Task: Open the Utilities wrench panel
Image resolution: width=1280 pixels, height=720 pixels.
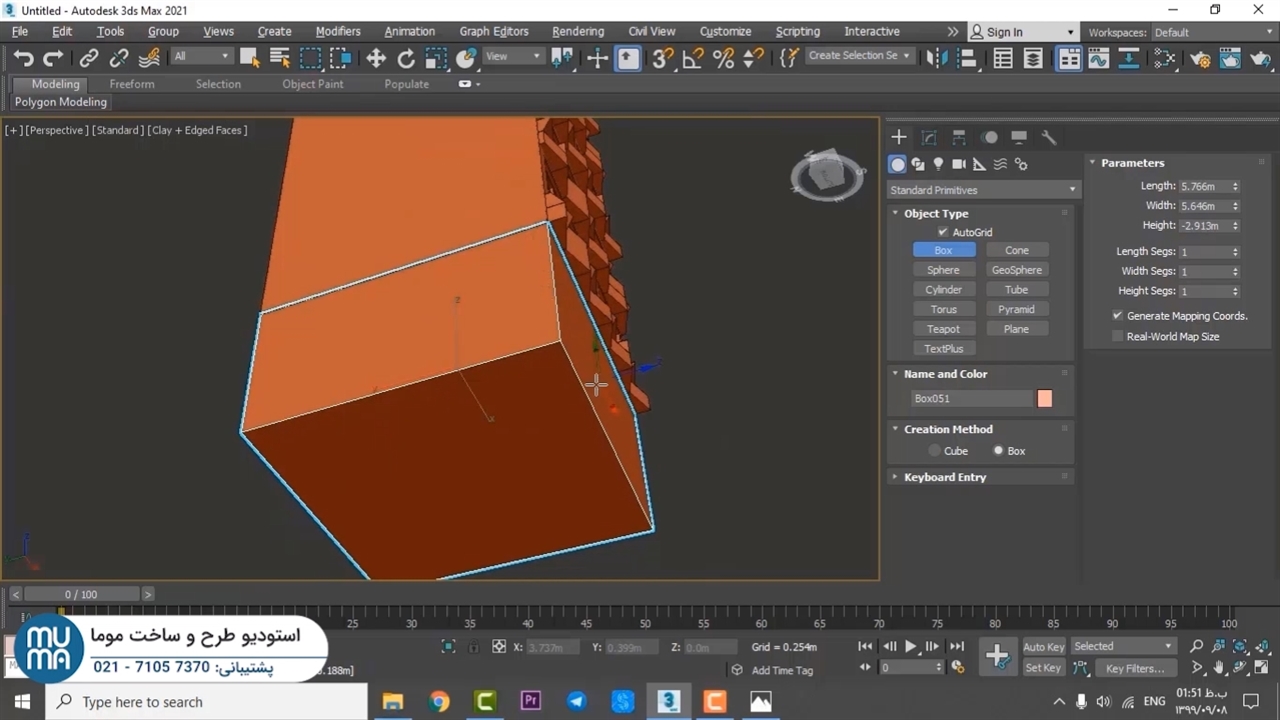Action: (1049, 137)
